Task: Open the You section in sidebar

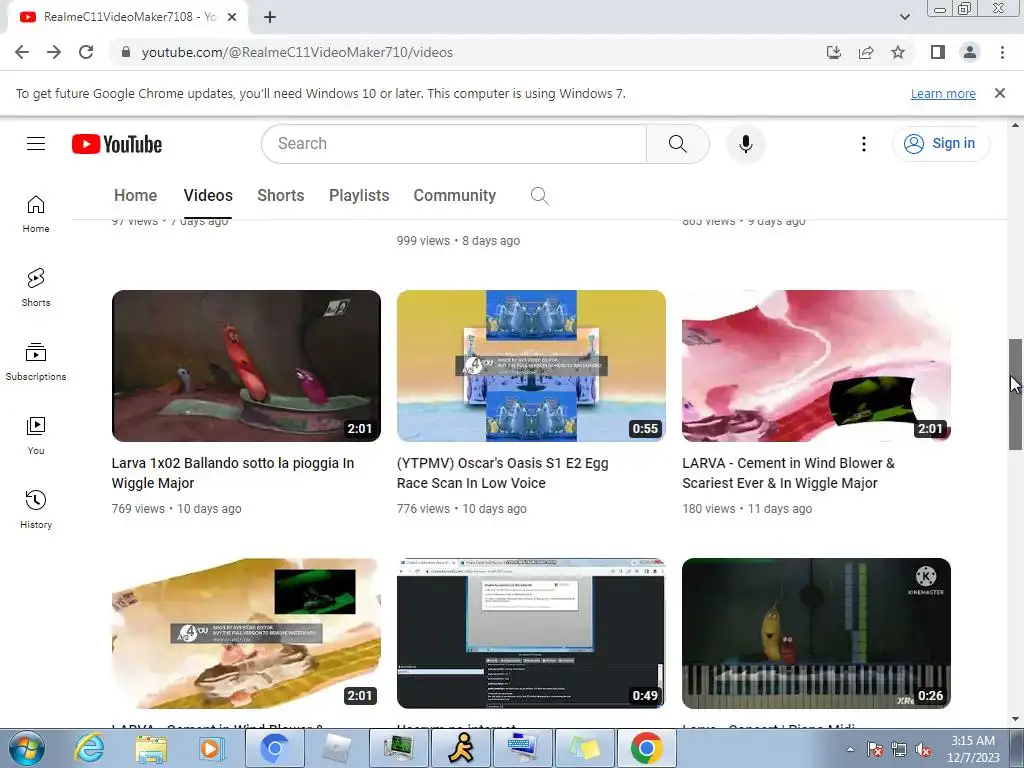Action: pos(36,436)
